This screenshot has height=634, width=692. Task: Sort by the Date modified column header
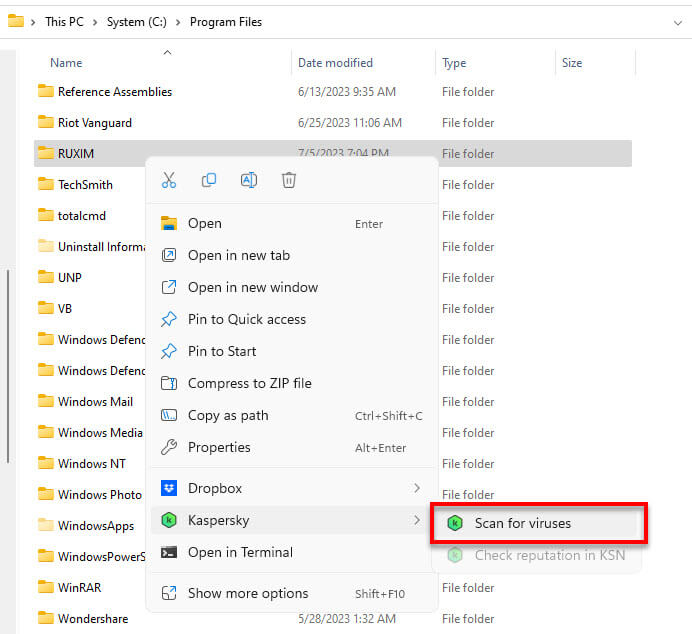[x=335, y=63]
